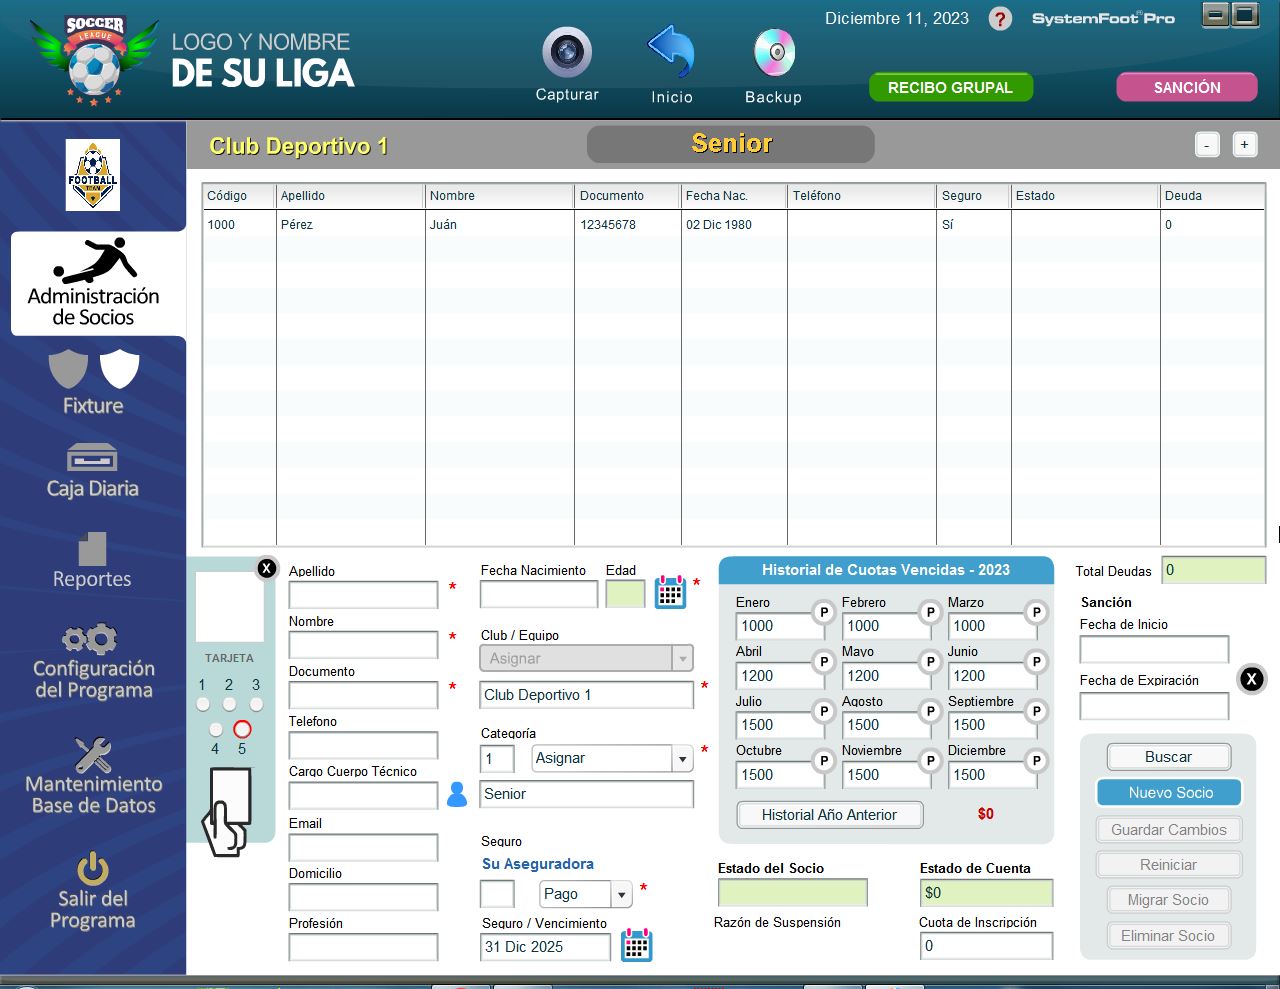Go to Reportes in the sidebar
This screenshot has width=1280, height=989.
pos(92,560)
